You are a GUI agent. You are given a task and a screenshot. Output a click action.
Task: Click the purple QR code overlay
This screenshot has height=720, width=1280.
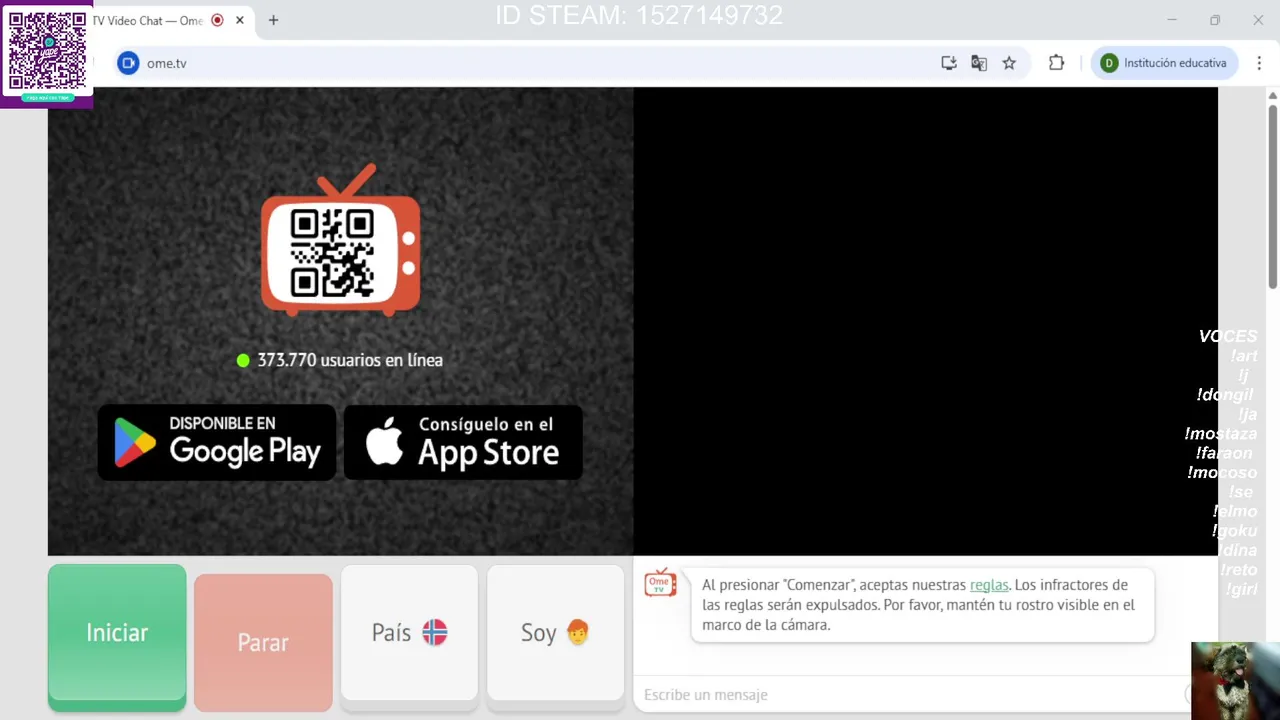46,54
